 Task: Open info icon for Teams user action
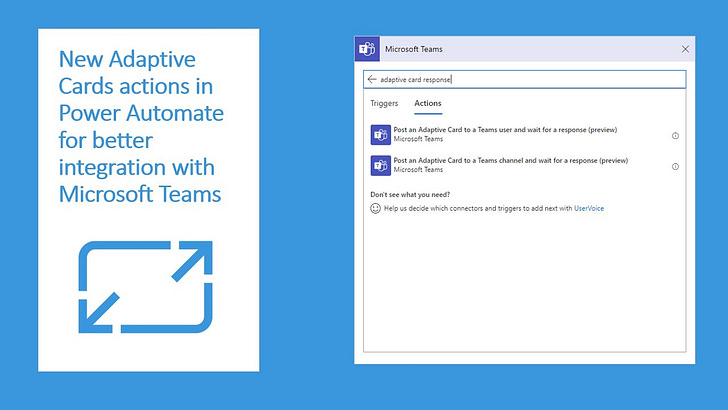tap(676, 136)
